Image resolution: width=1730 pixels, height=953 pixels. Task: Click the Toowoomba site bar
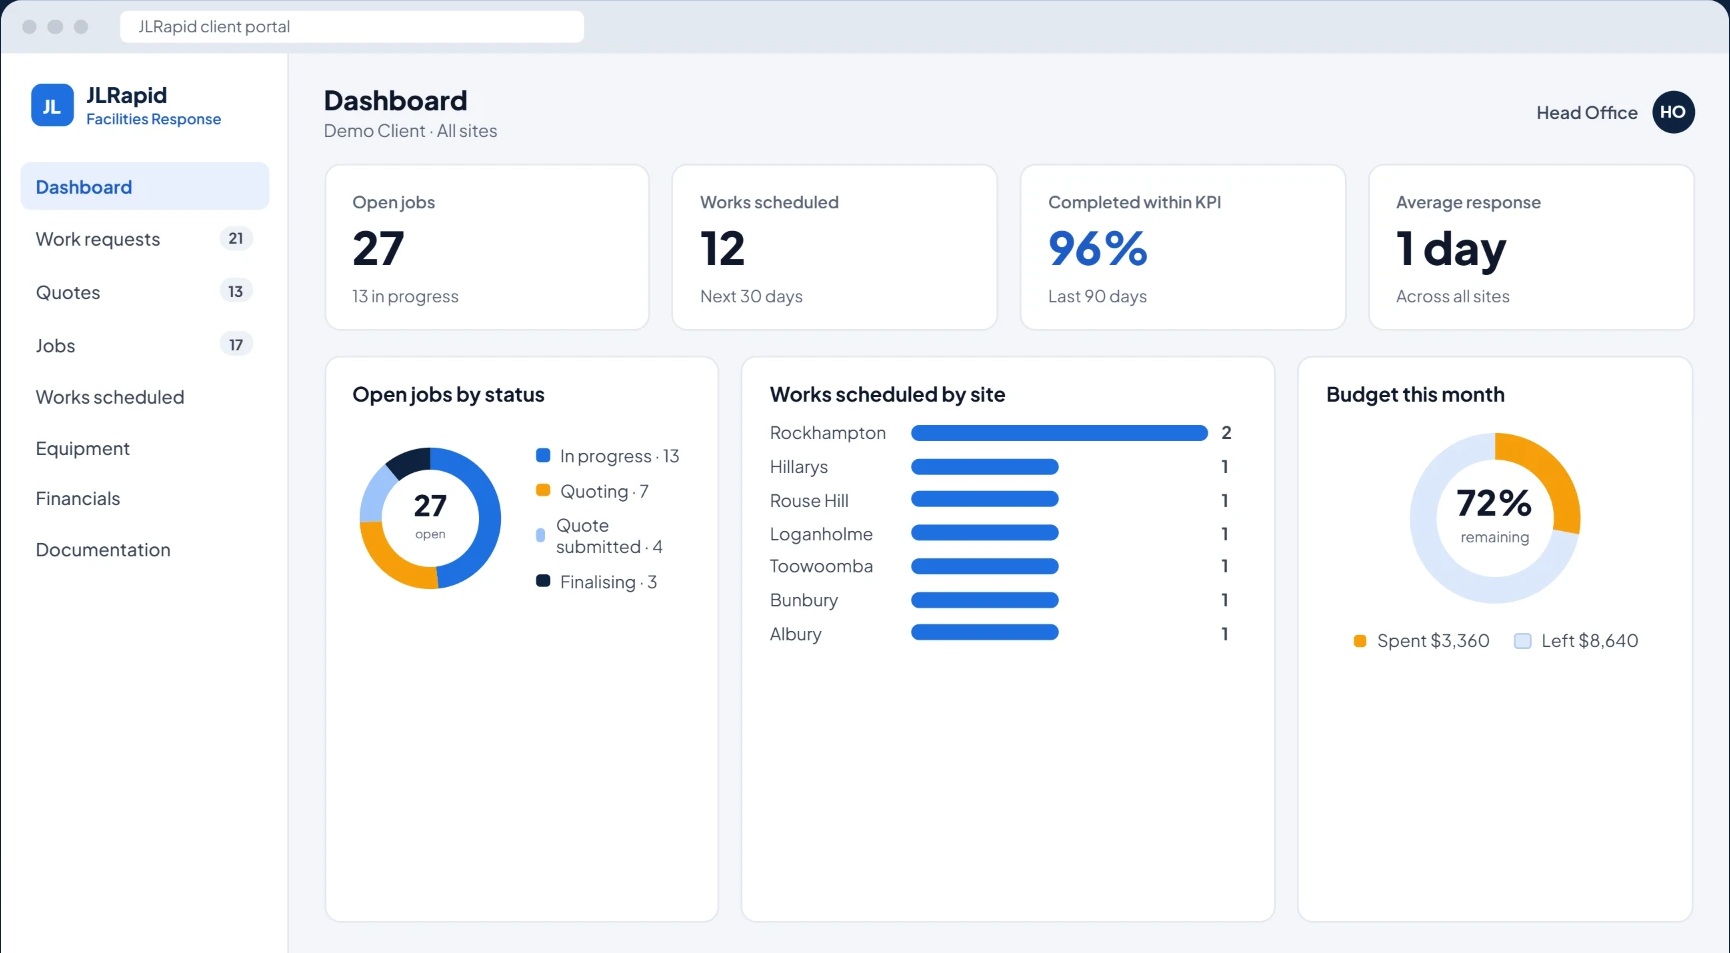pyautogui.click(x=985, y=567)
